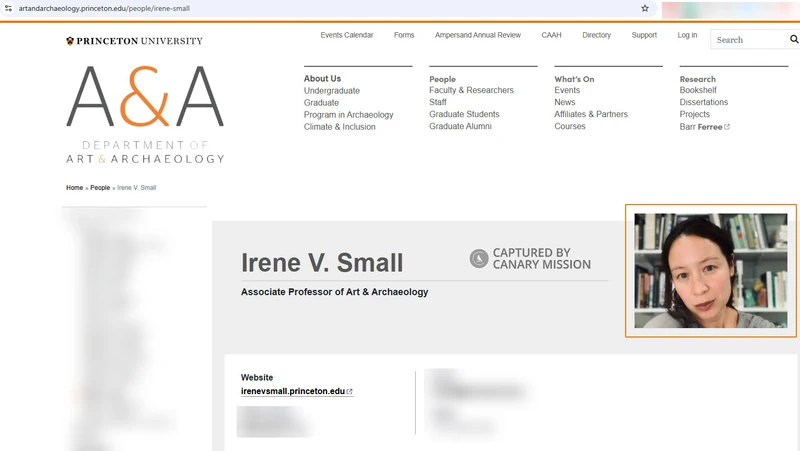Click the bookmark star icon in address bar
The width and height of the screenshot is (800, 451).
point(645,8)
